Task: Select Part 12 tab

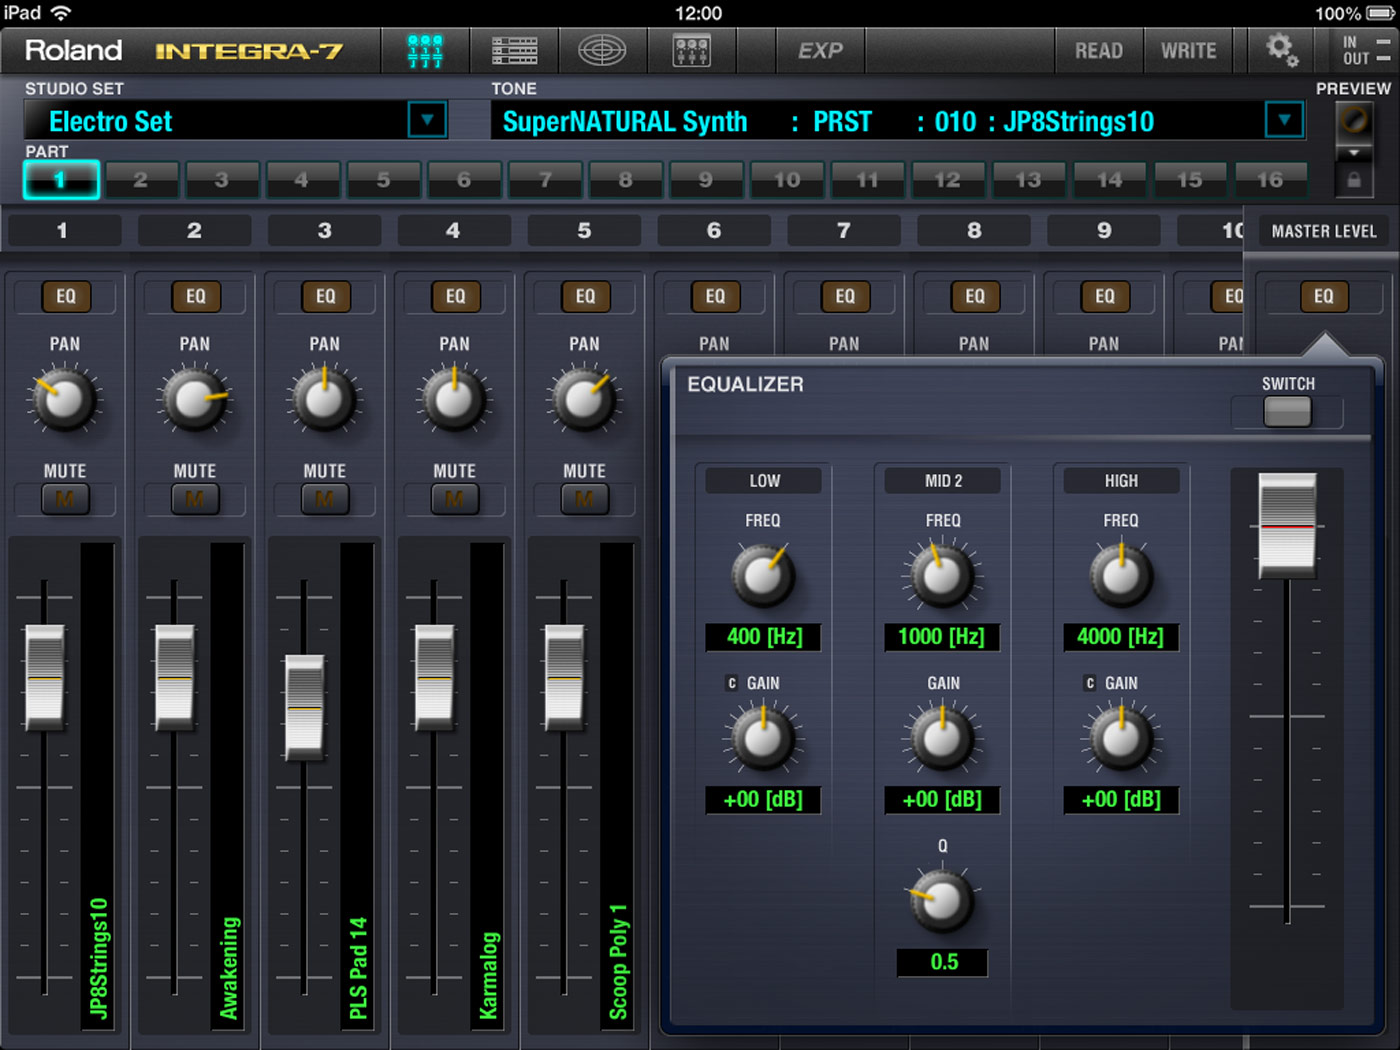Action: tap(947, 180)
